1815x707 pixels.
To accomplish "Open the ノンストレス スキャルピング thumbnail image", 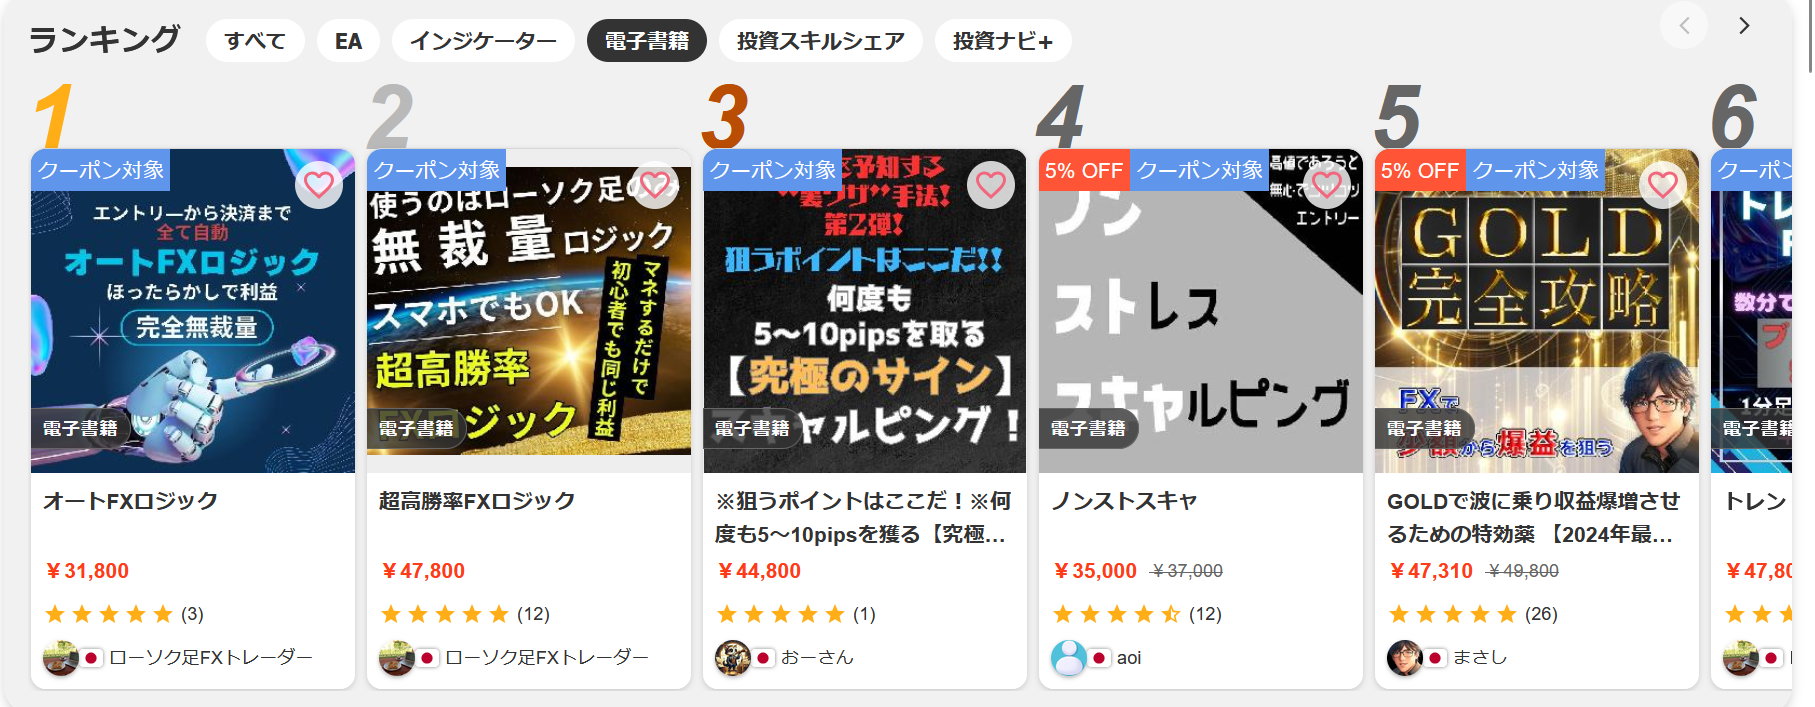I will [1201, 311].
